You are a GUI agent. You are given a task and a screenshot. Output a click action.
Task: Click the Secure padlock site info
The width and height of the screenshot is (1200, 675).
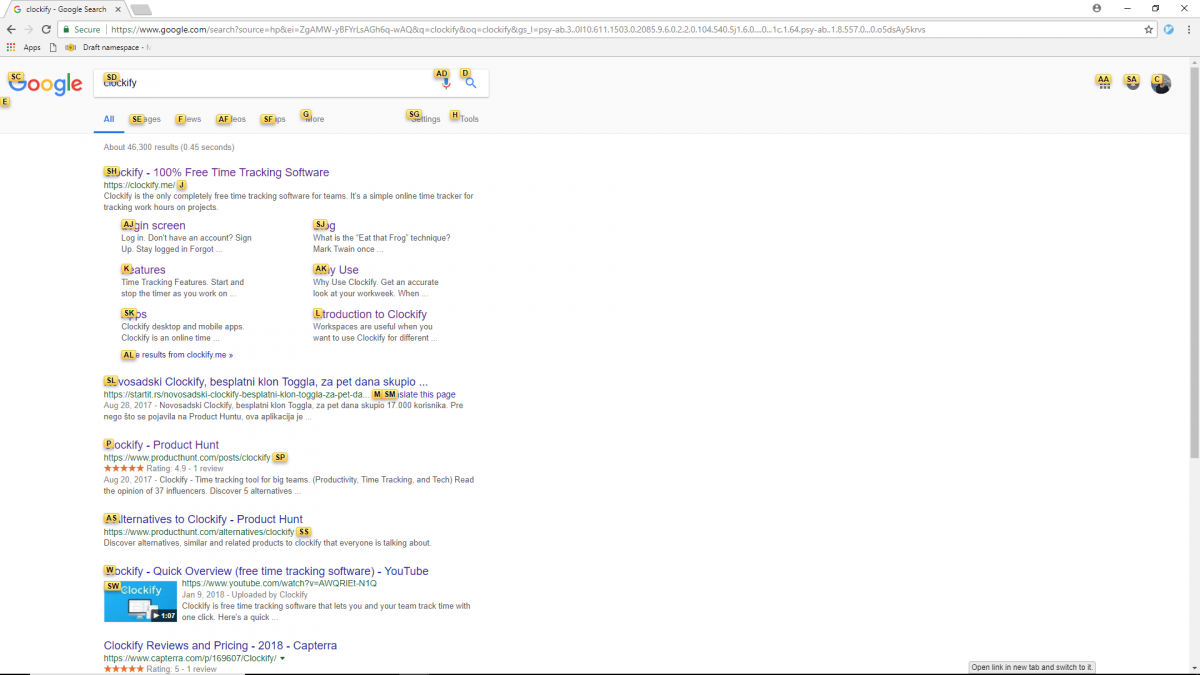pos(81,29)
